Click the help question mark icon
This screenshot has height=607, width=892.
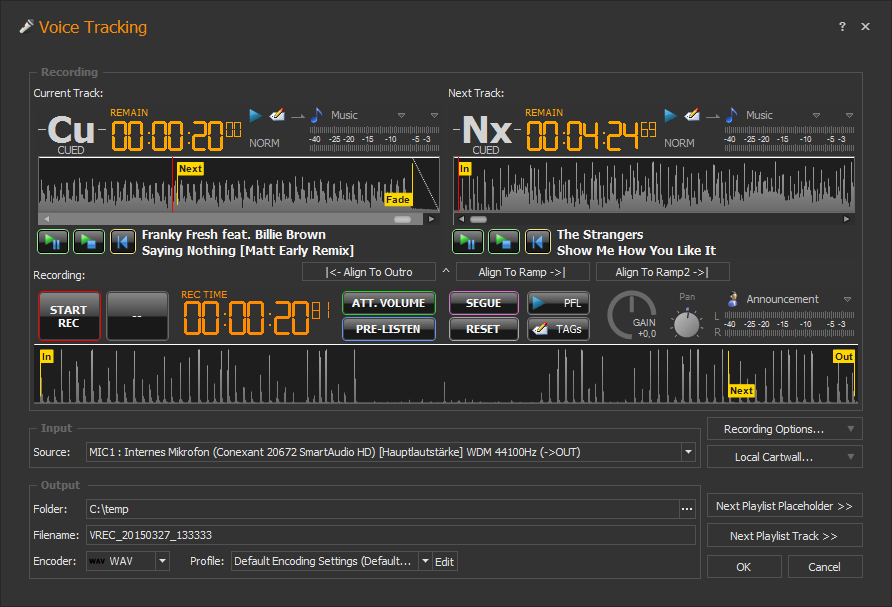842,27
